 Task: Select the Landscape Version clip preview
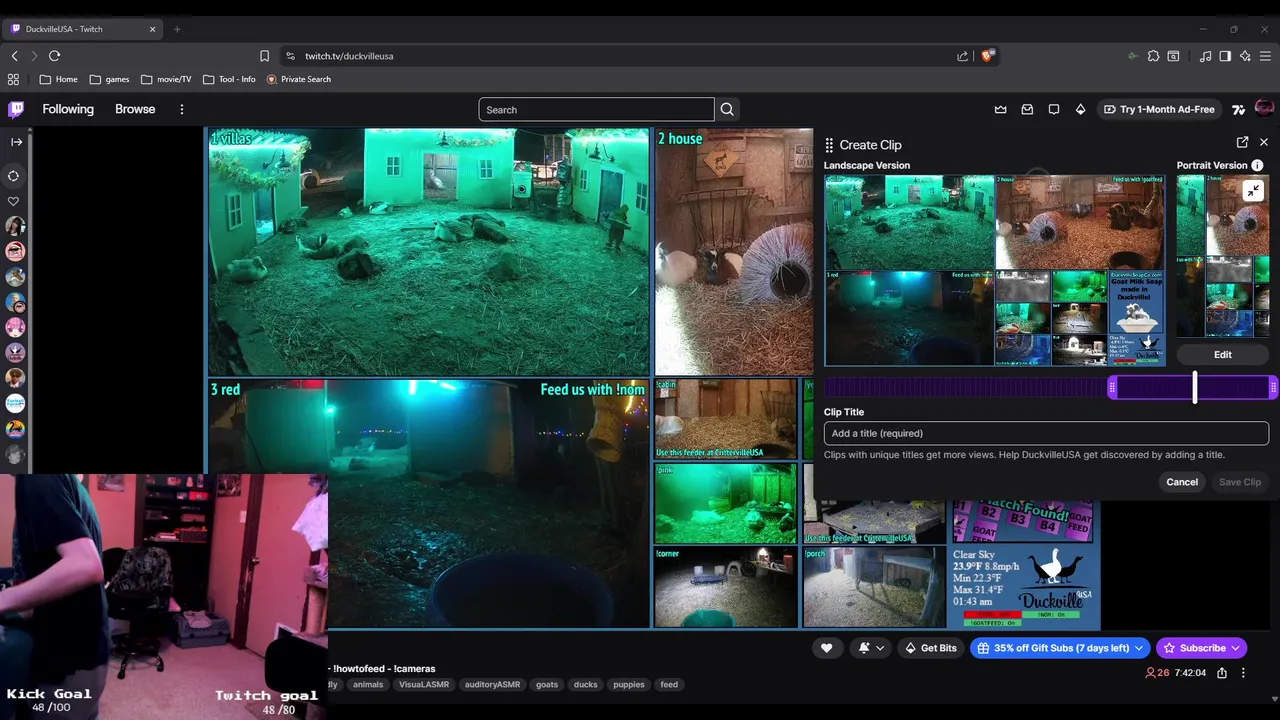995,270
